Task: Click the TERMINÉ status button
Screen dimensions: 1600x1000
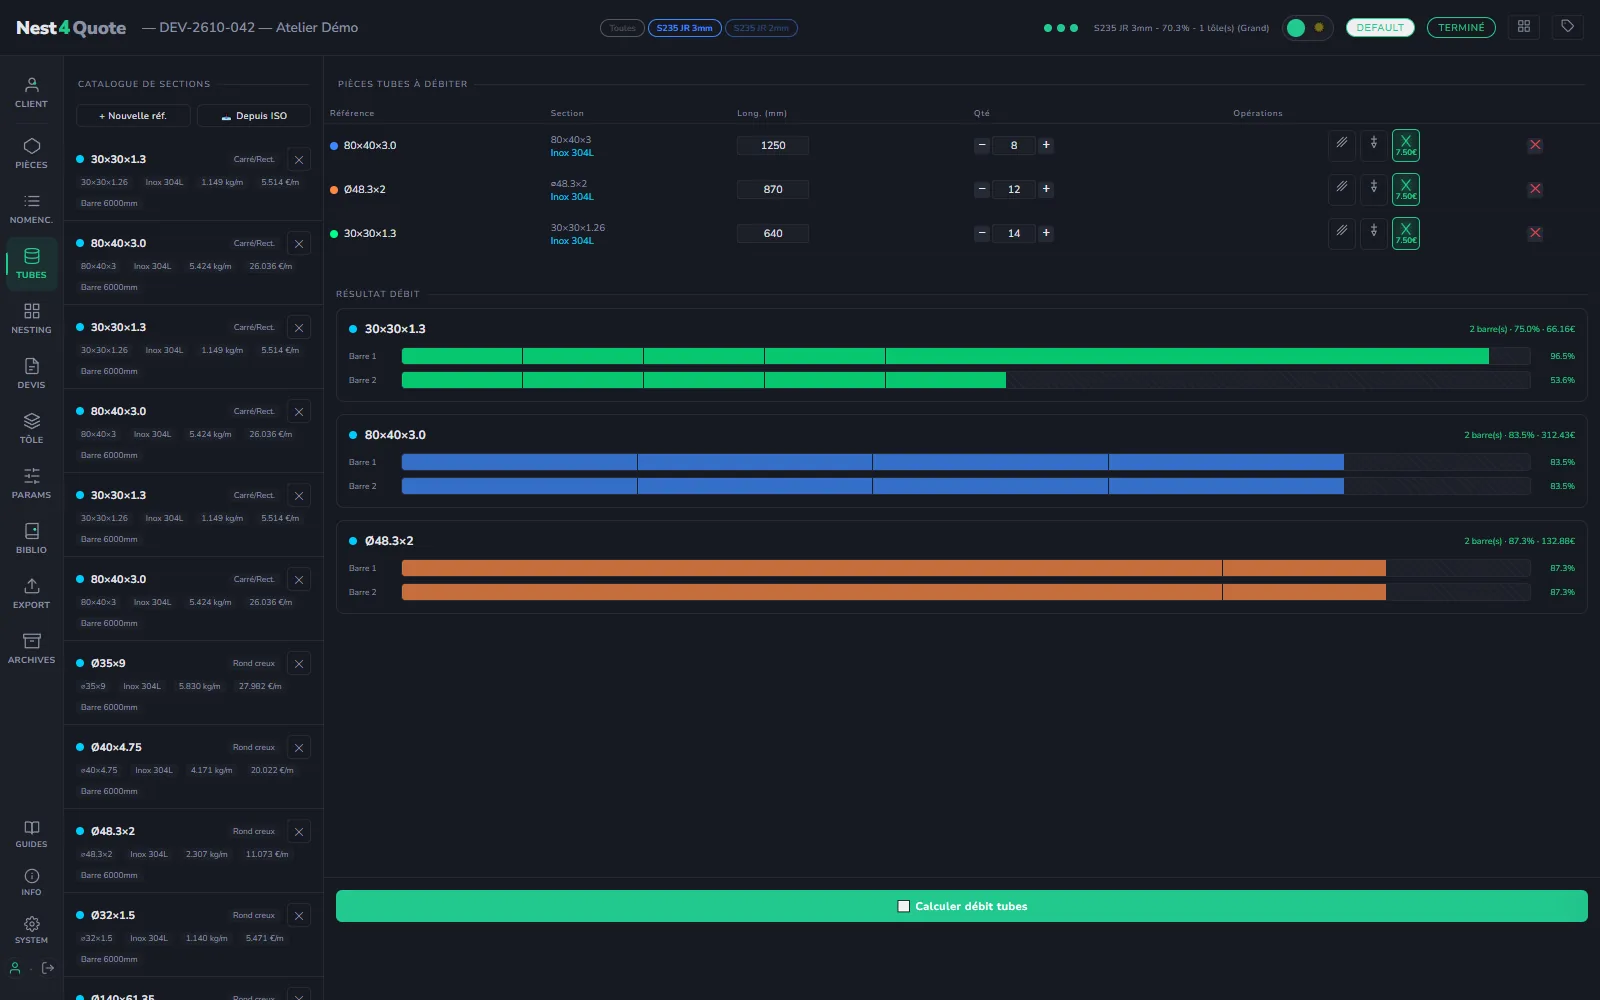Action: coord(1461,28)
